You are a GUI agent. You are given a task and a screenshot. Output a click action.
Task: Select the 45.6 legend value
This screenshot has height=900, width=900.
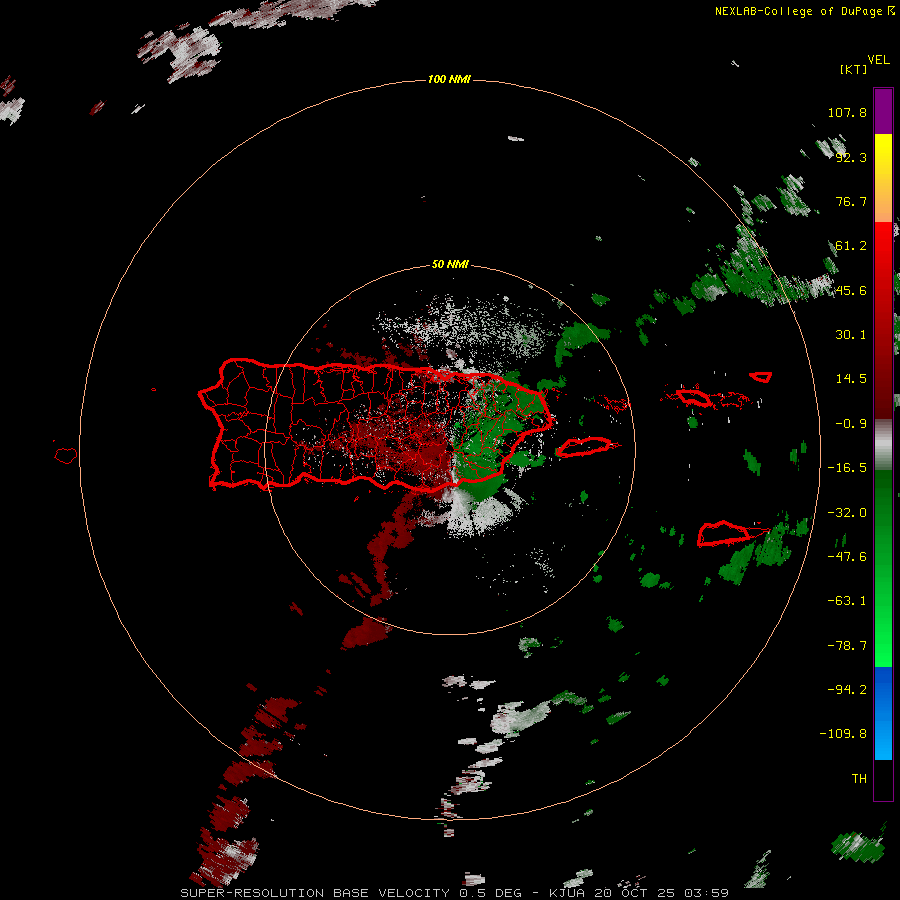point(851,290)
